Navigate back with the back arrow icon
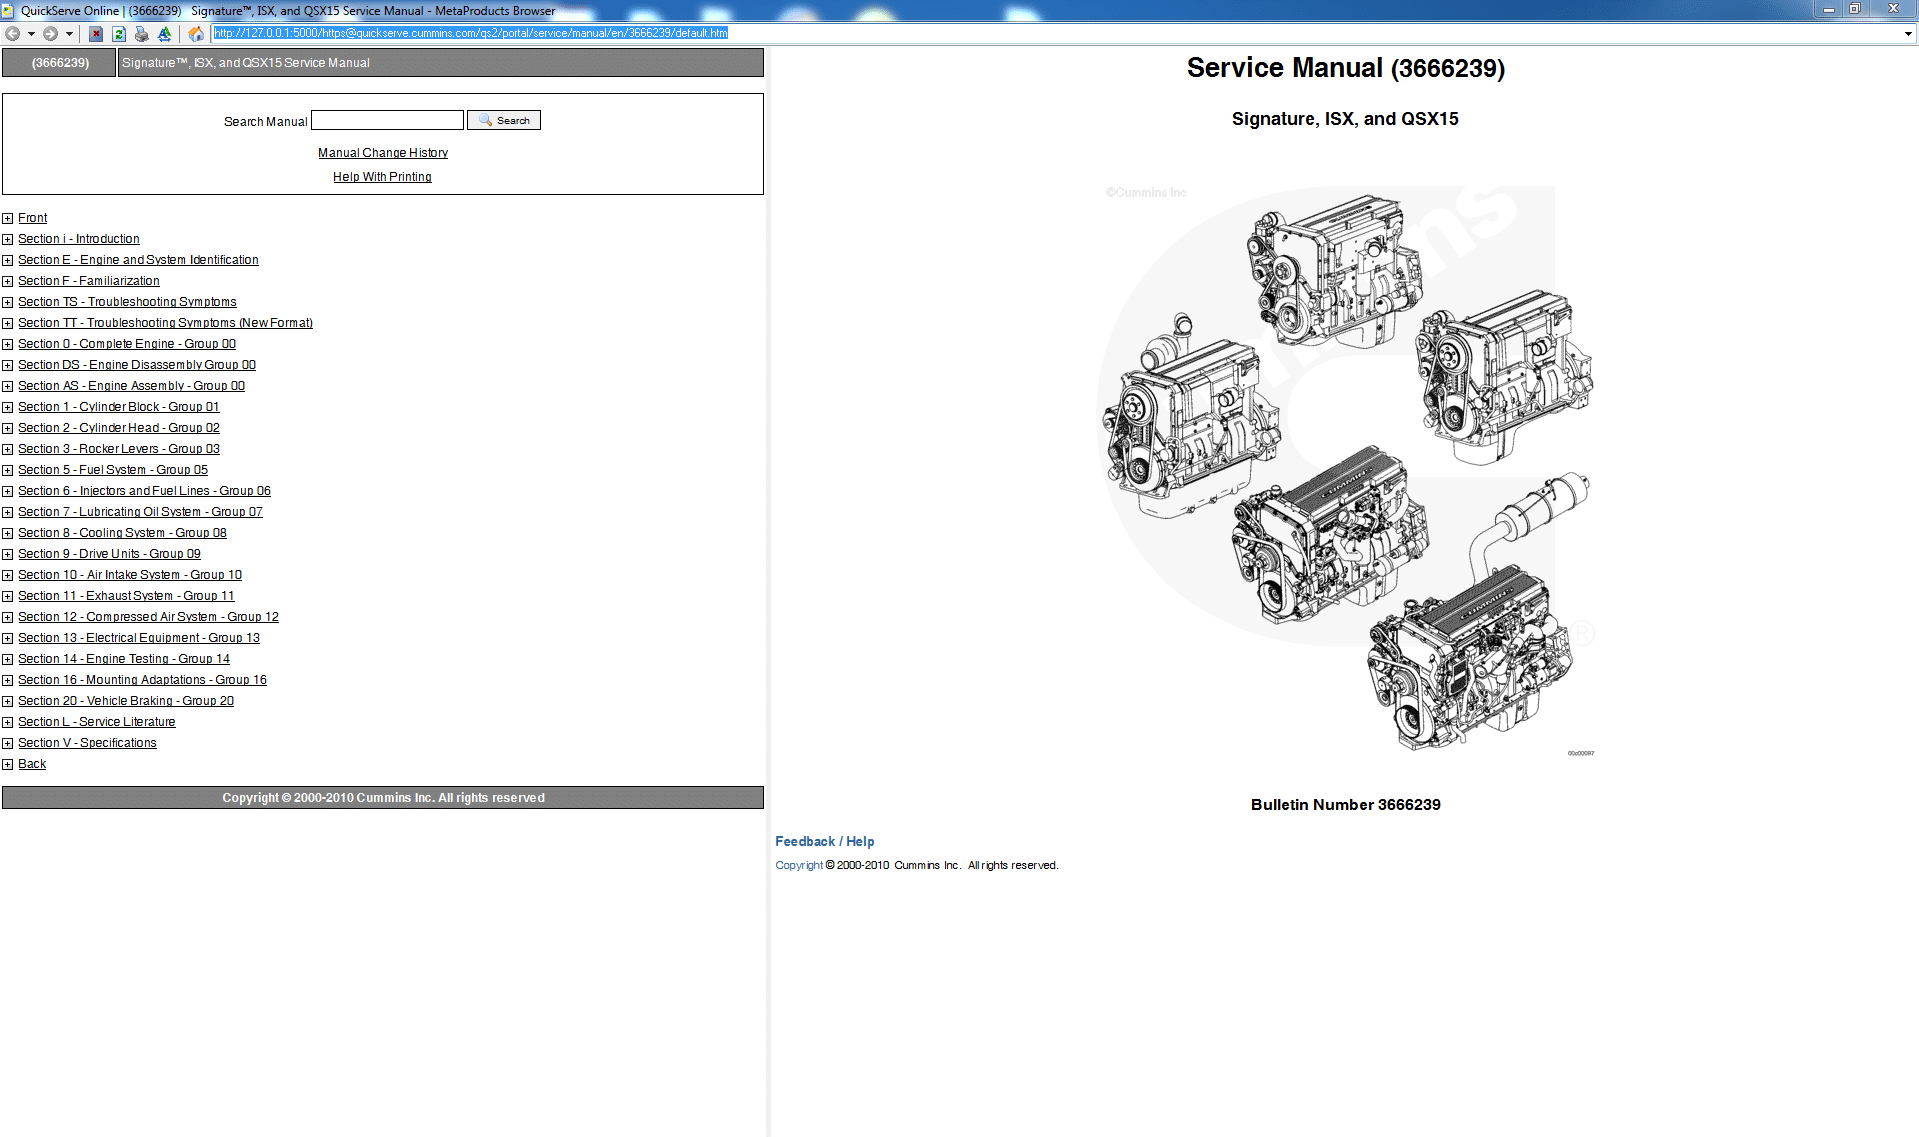The height and width of the screenshot is (1137, 1919). (x=13, y=33)
